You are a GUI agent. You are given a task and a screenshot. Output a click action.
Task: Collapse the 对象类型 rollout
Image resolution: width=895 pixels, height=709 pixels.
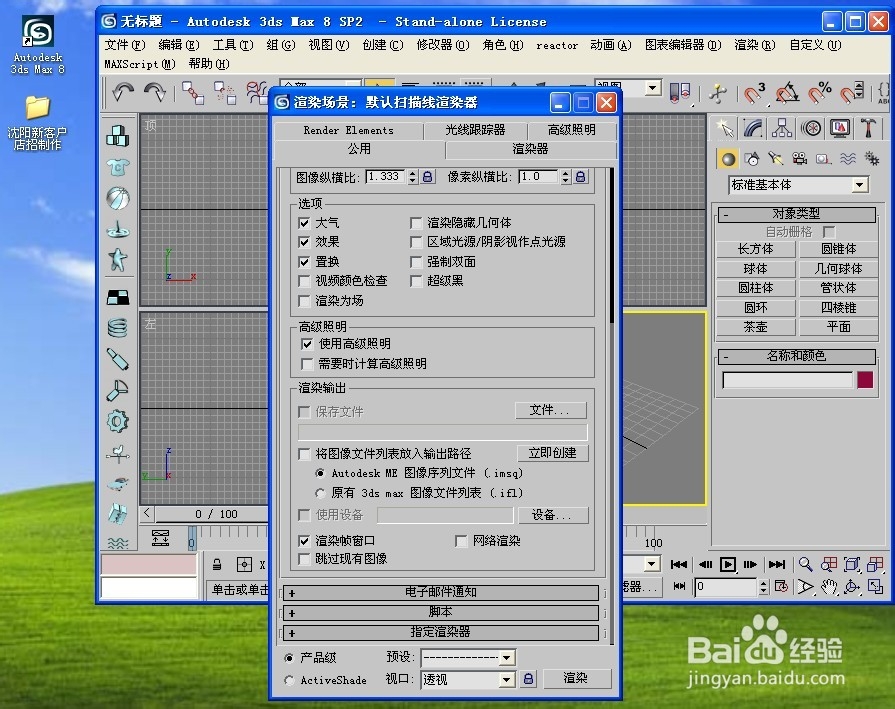click(796, 214)
